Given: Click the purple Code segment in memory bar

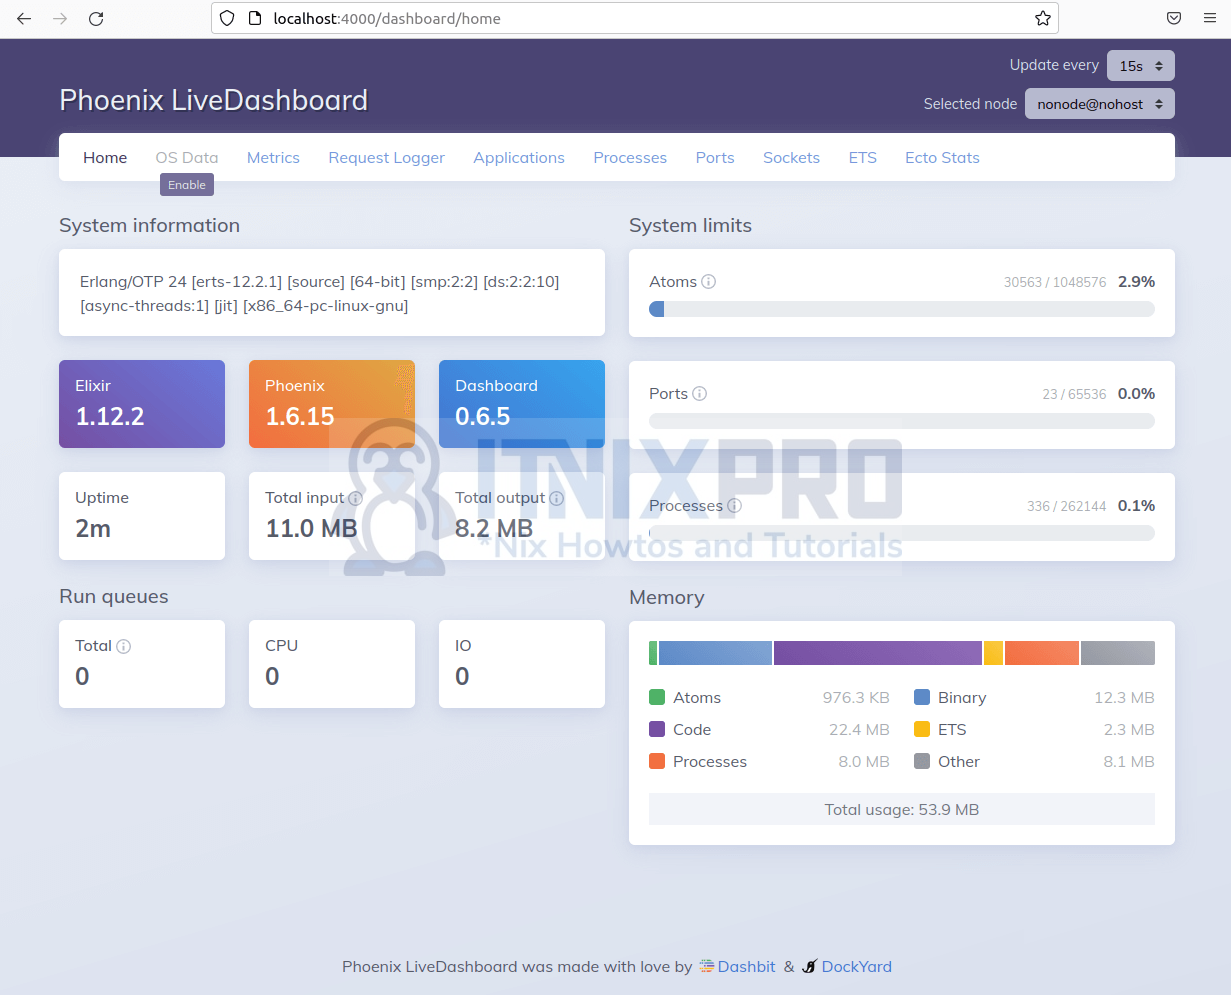Looking at the screenshot, I should pos(878,653).
